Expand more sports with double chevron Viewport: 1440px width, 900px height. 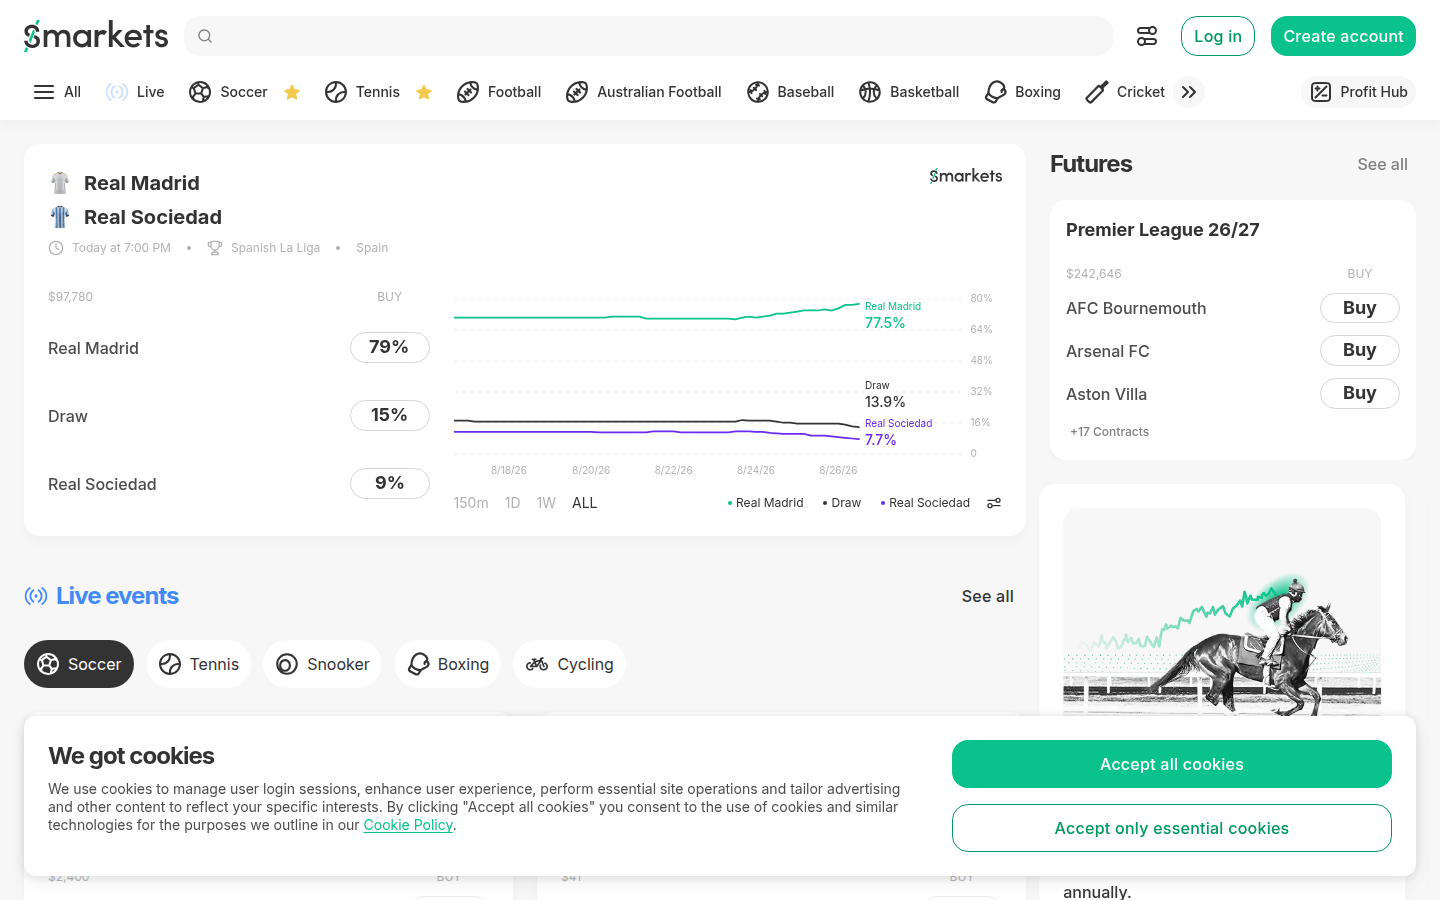point(1189,92)
